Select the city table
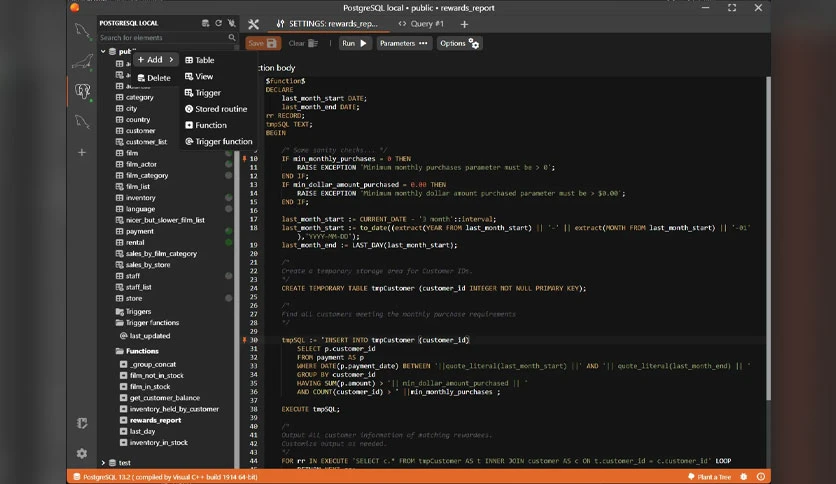This screenshot has height=484, width=836. point(127,108)
